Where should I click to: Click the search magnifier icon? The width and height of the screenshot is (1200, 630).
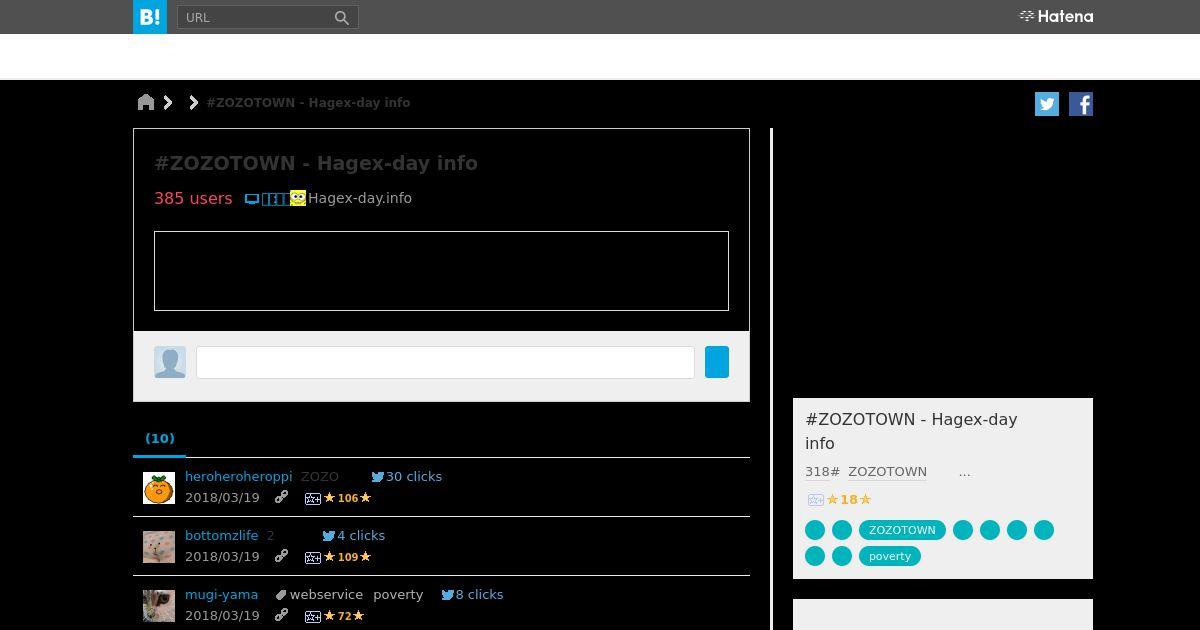click(x=342, y=17)
